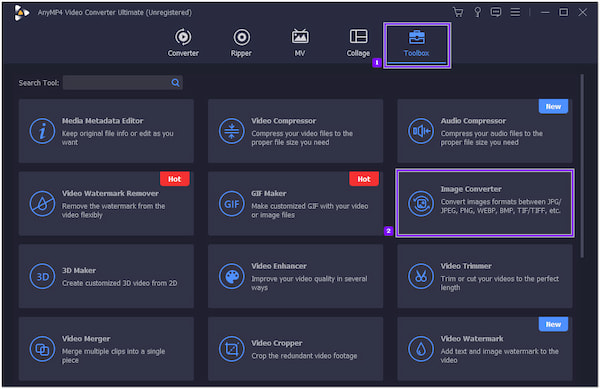This screenshot has width=600, height=389.
Task: Open the Converter tab
Action: pos(183,43)
